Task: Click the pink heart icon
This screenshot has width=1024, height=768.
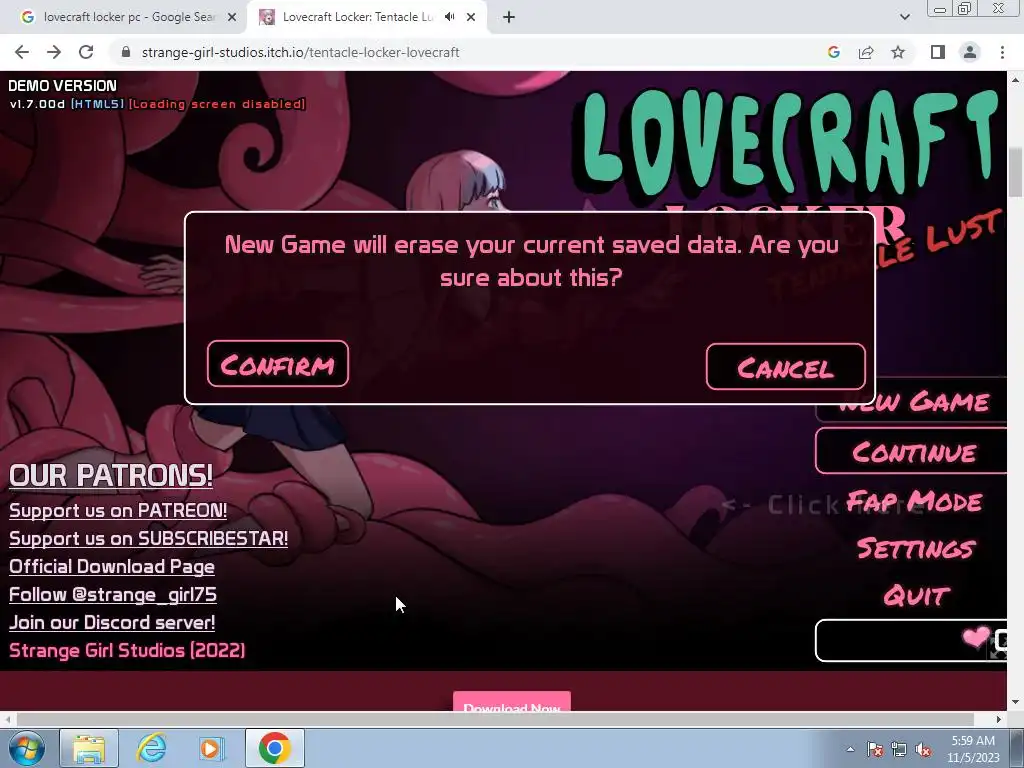Action: (976, 635)
